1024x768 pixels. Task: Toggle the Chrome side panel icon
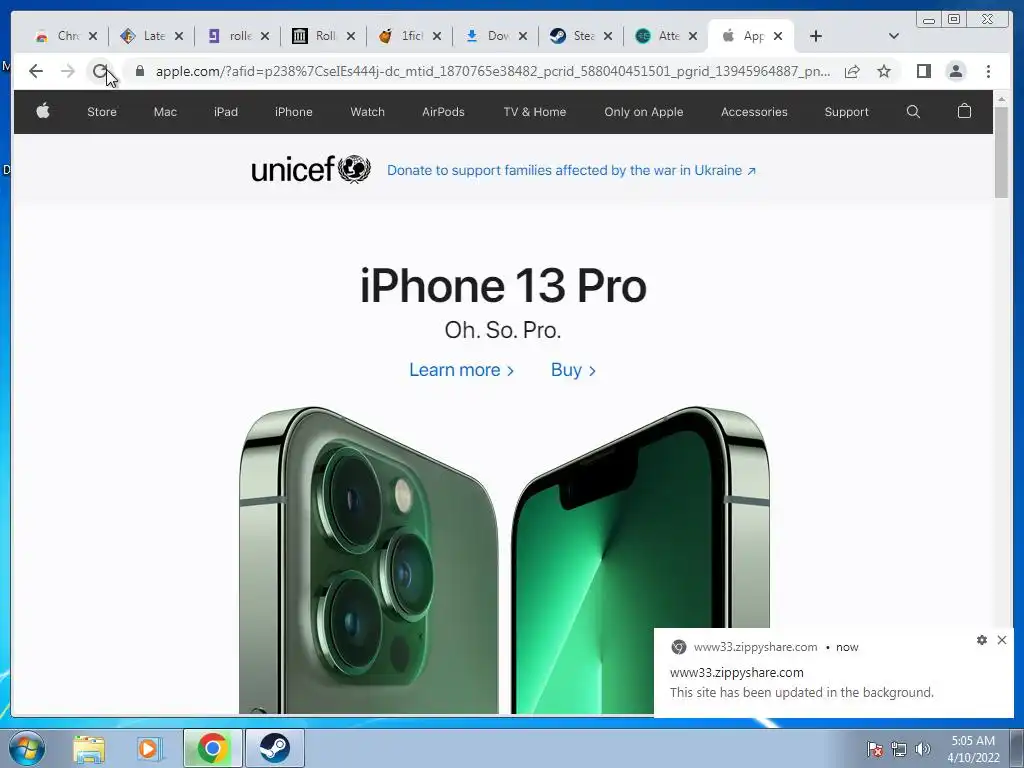coord(923,71)
